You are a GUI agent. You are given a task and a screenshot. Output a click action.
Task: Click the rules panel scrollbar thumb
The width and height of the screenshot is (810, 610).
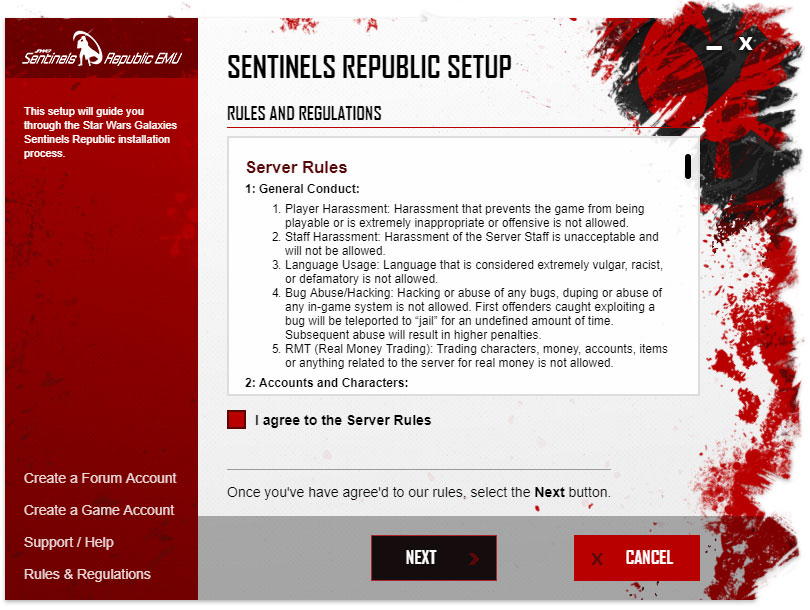coord(687,166)
